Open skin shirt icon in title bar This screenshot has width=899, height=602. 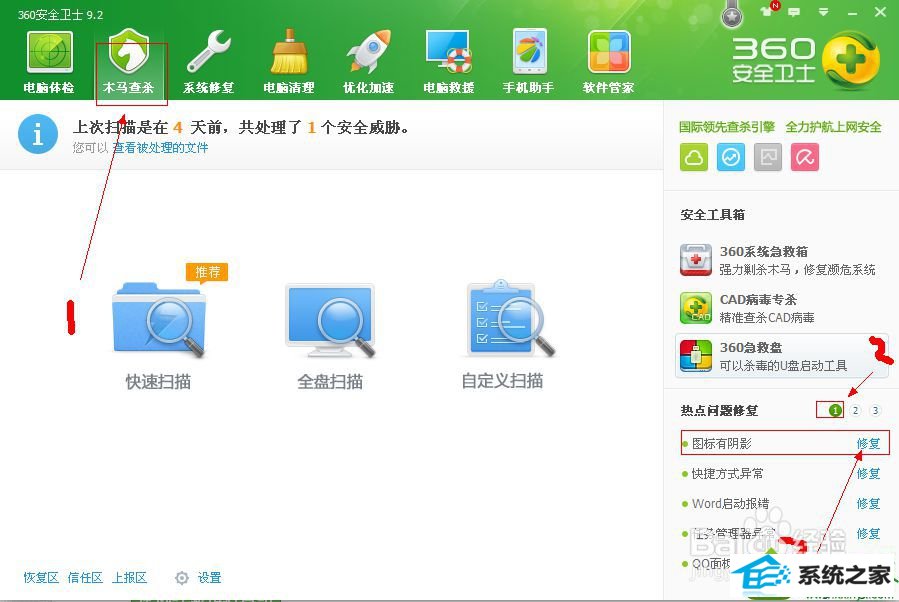tap(768, 10)
